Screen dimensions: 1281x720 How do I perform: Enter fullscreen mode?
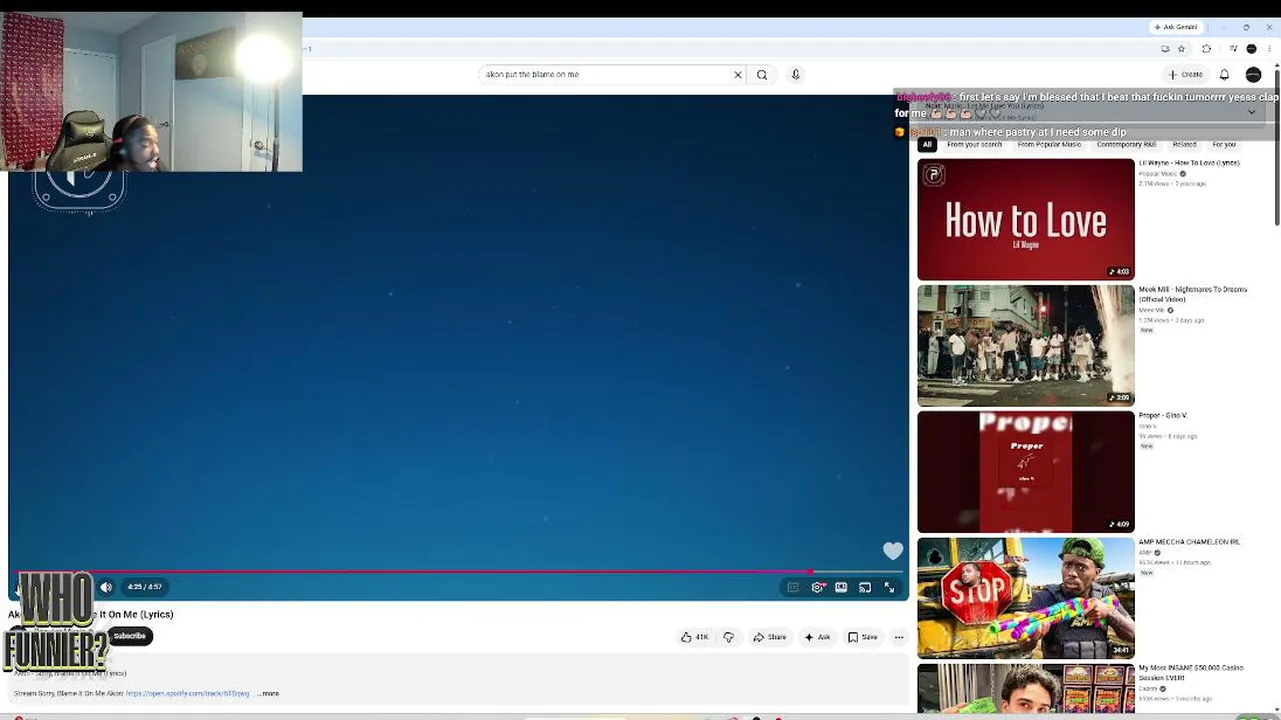[889, 587]
